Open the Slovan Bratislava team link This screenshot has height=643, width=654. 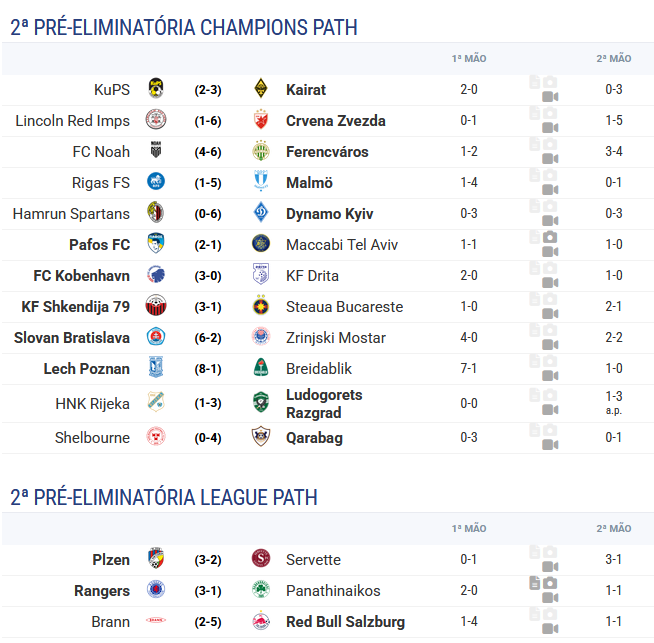click(72, 338)
